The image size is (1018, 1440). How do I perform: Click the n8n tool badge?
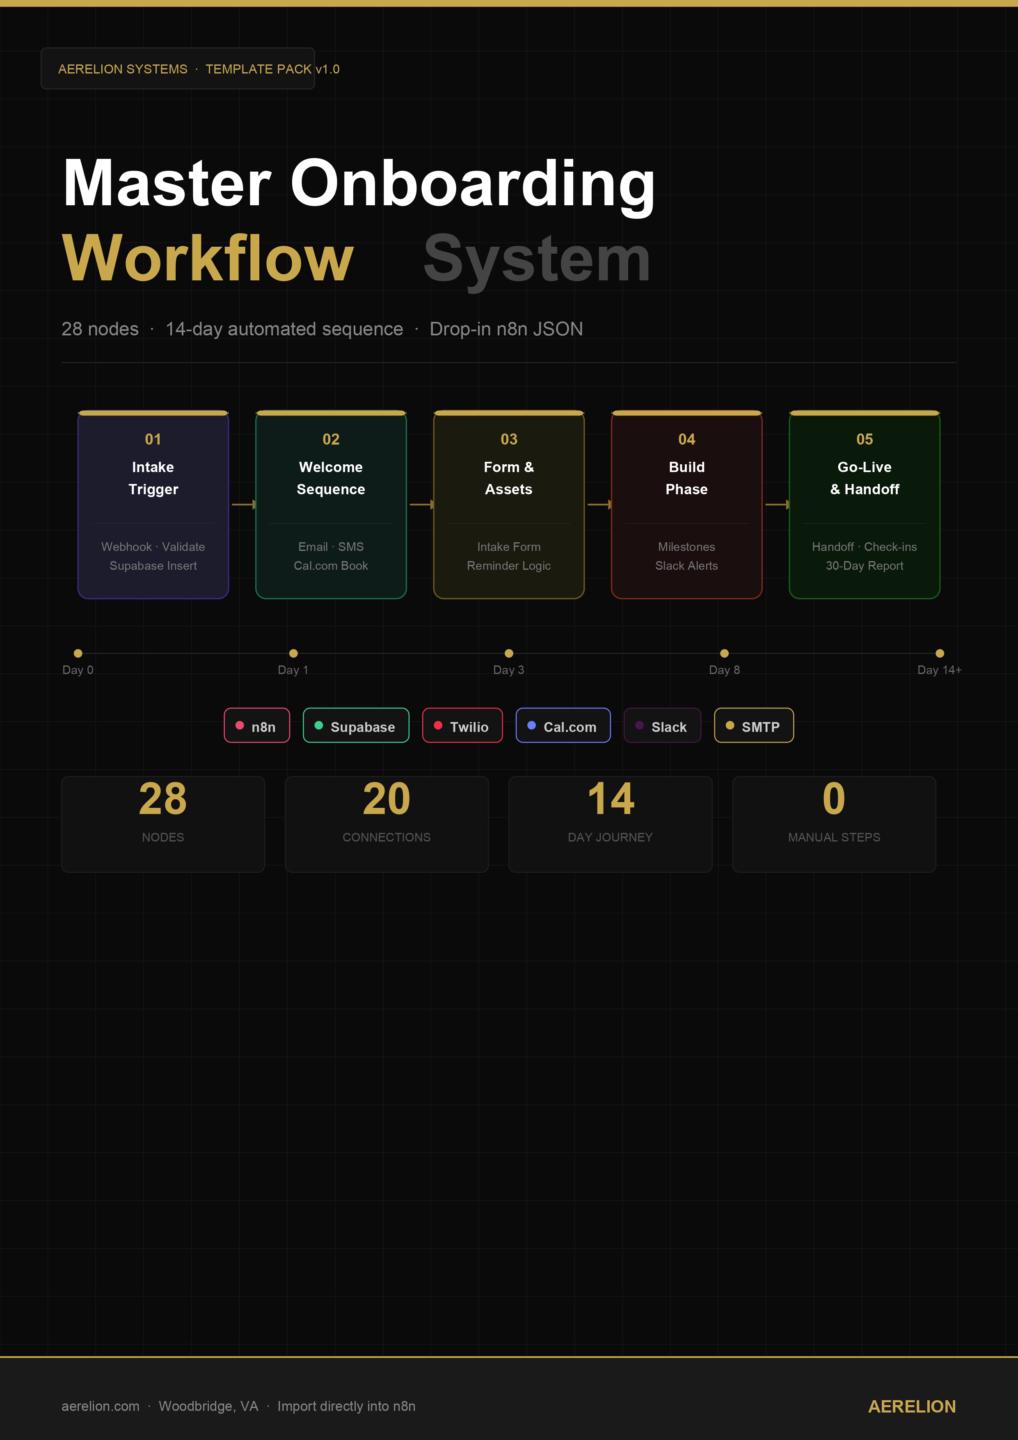257,726
